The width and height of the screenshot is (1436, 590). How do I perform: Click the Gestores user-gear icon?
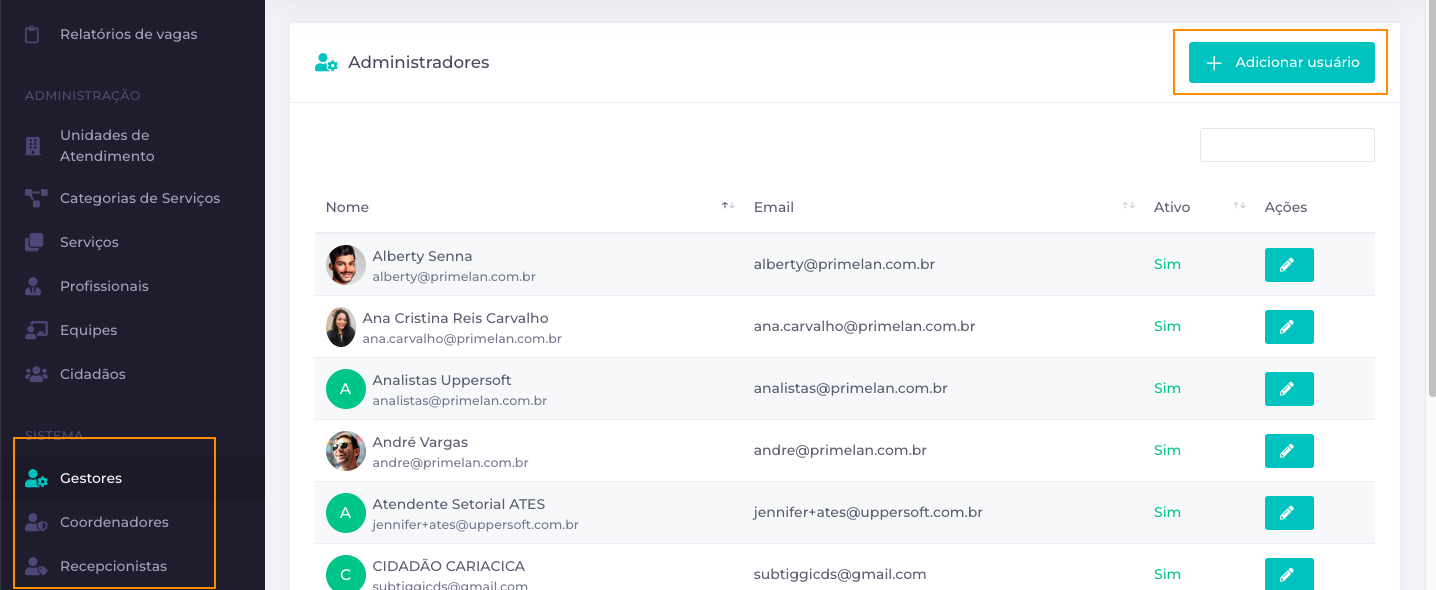pyautogui.click(x=36, y=478)
